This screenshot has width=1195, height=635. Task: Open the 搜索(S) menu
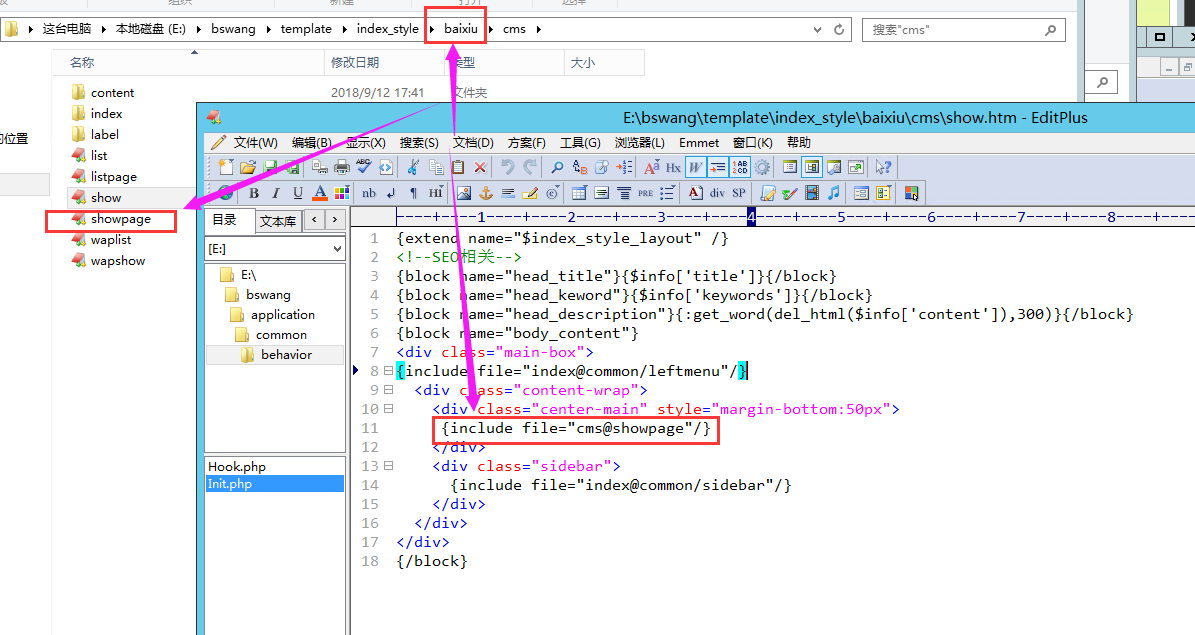click(x=419, y=143)
